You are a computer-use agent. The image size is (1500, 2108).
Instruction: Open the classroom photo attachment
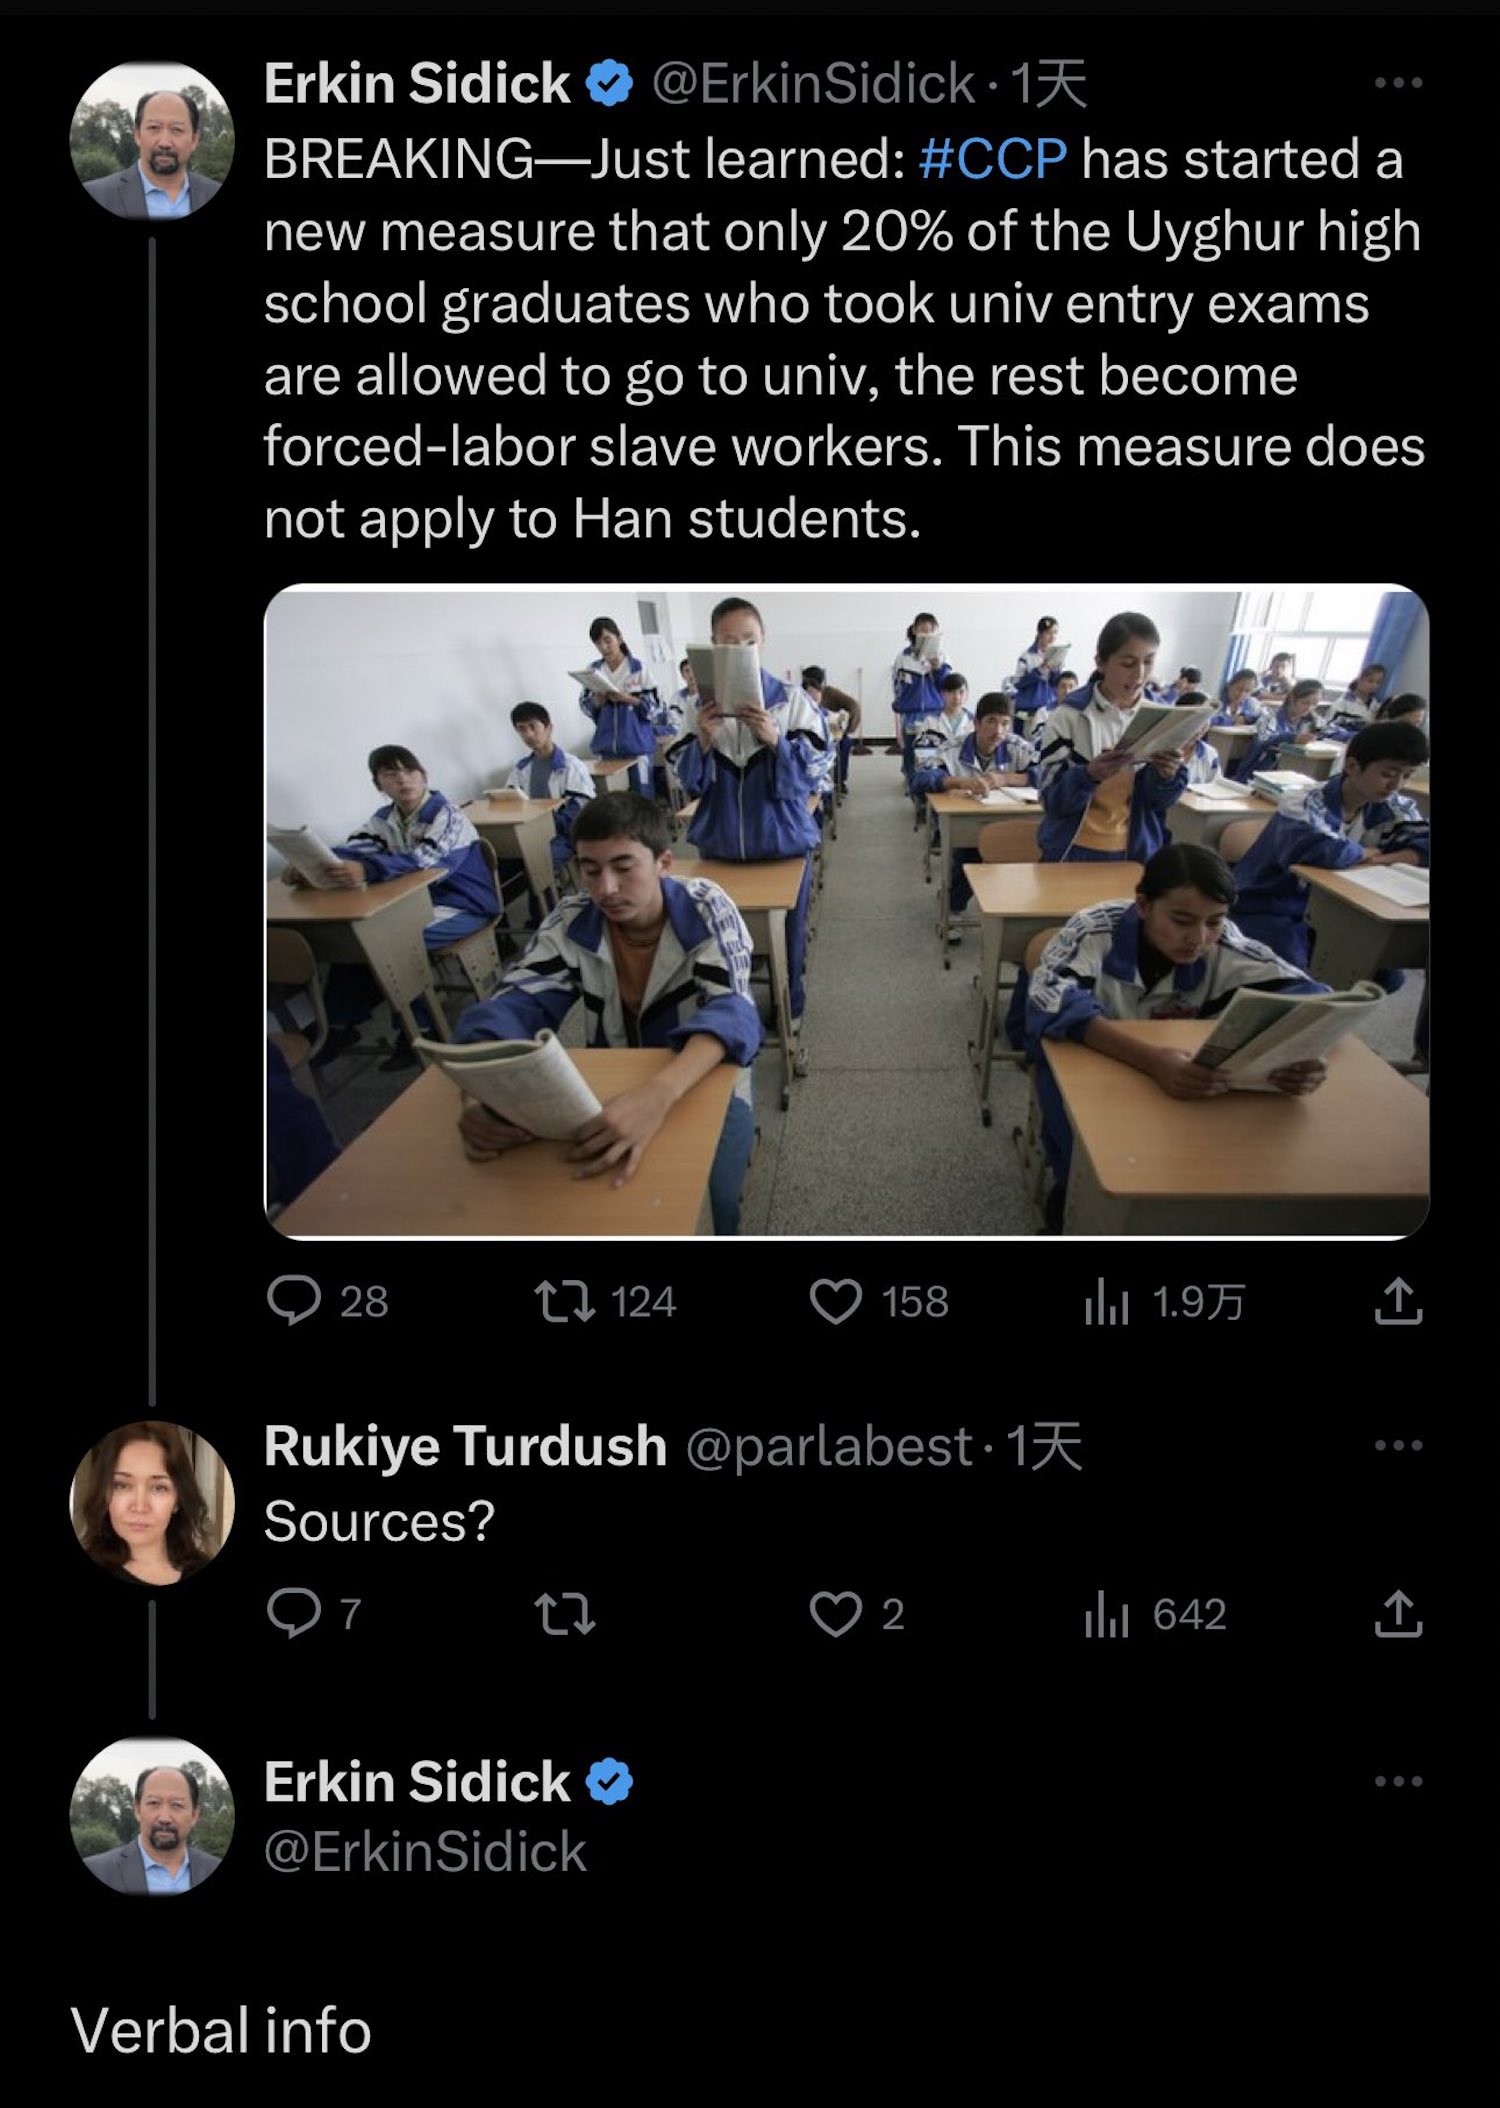846,911
